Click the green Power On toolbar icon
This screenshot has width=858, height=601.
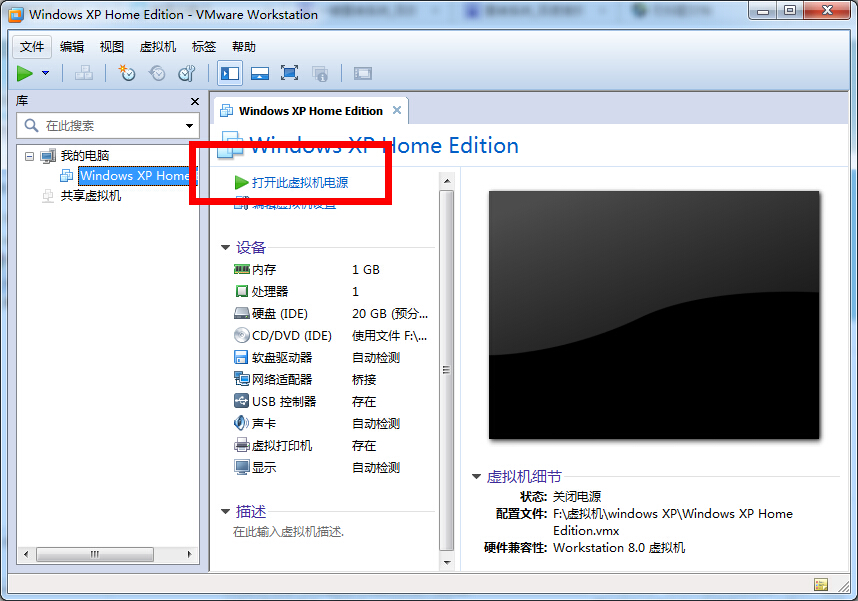pyautogui.click(x=27, y=73)
